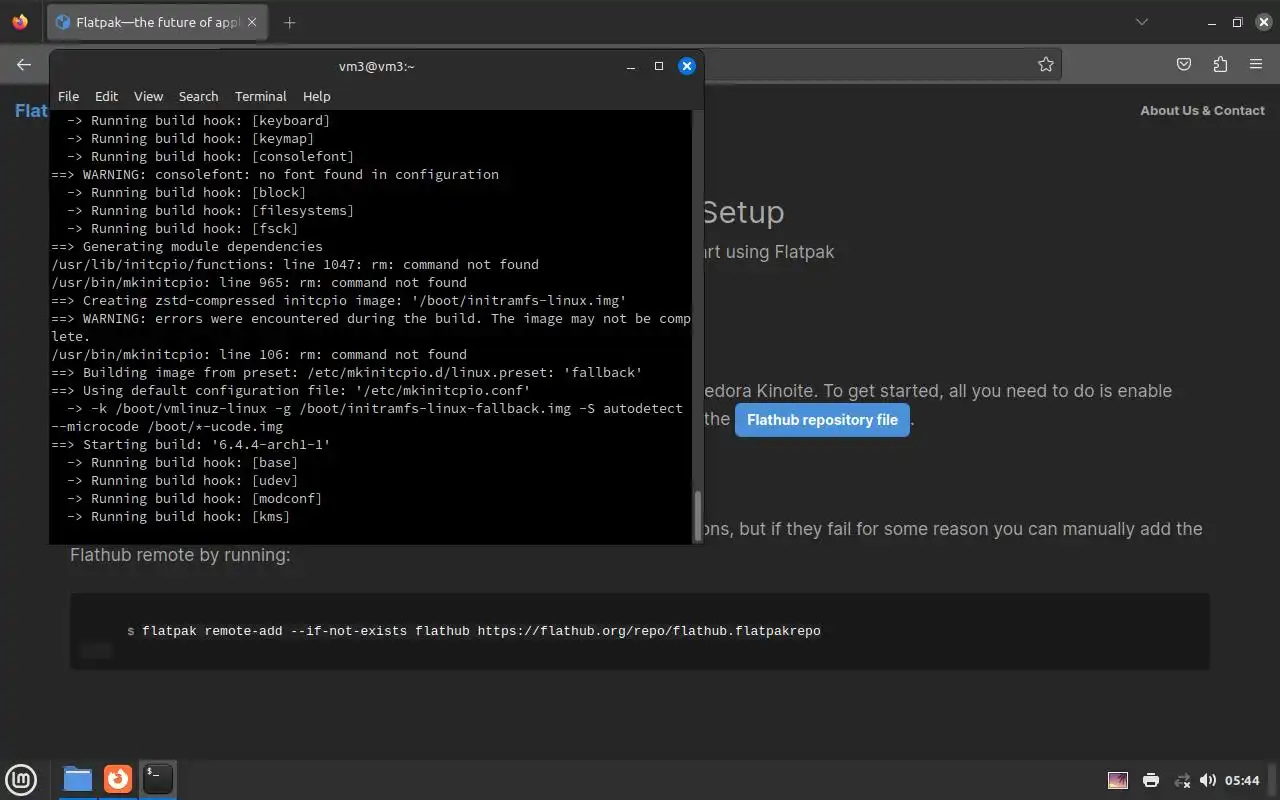This screenshot has width=1280, height=800.
Task: Open a new Firefox tab
Action: [290, 22]
